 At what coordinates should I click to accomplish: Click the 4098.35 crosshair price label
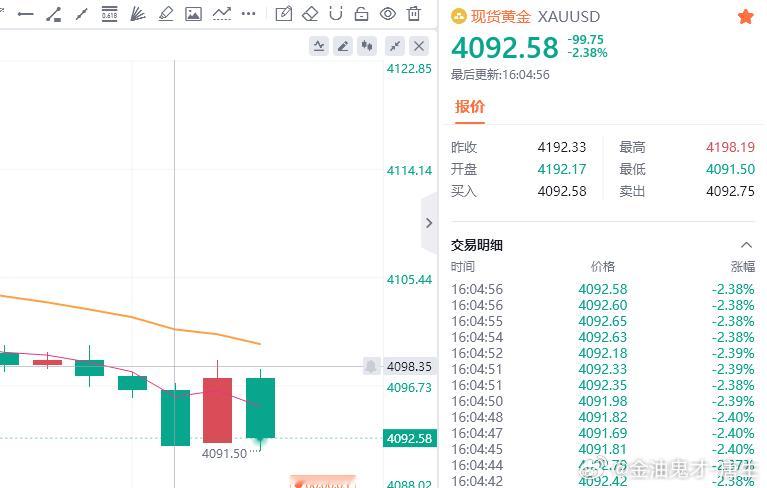(x=409, y=366)
